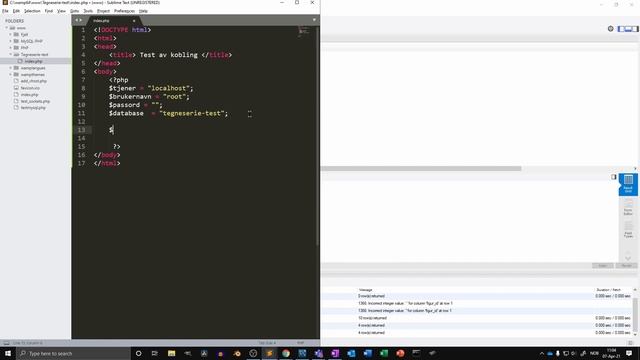Screen dimensions: 640x360
Task: Click the "localhost" string on line 8
Action: pyautogui.click(x=170, y=88)
